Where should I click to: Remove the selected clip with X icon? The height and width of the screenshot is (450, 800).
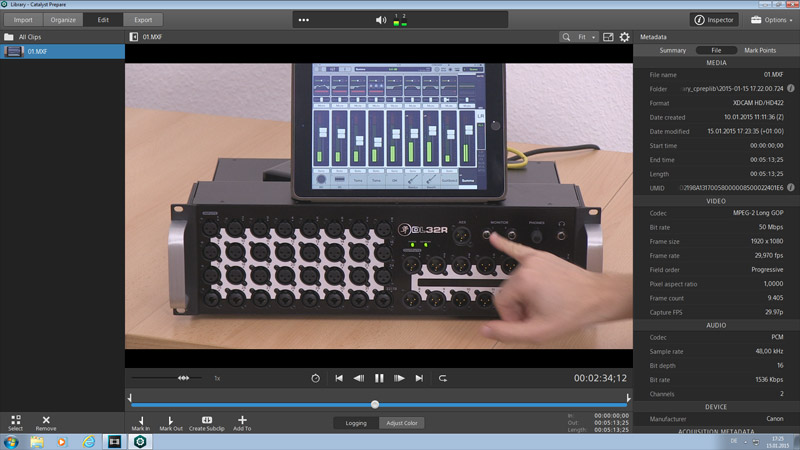click(x=46, y=420)
